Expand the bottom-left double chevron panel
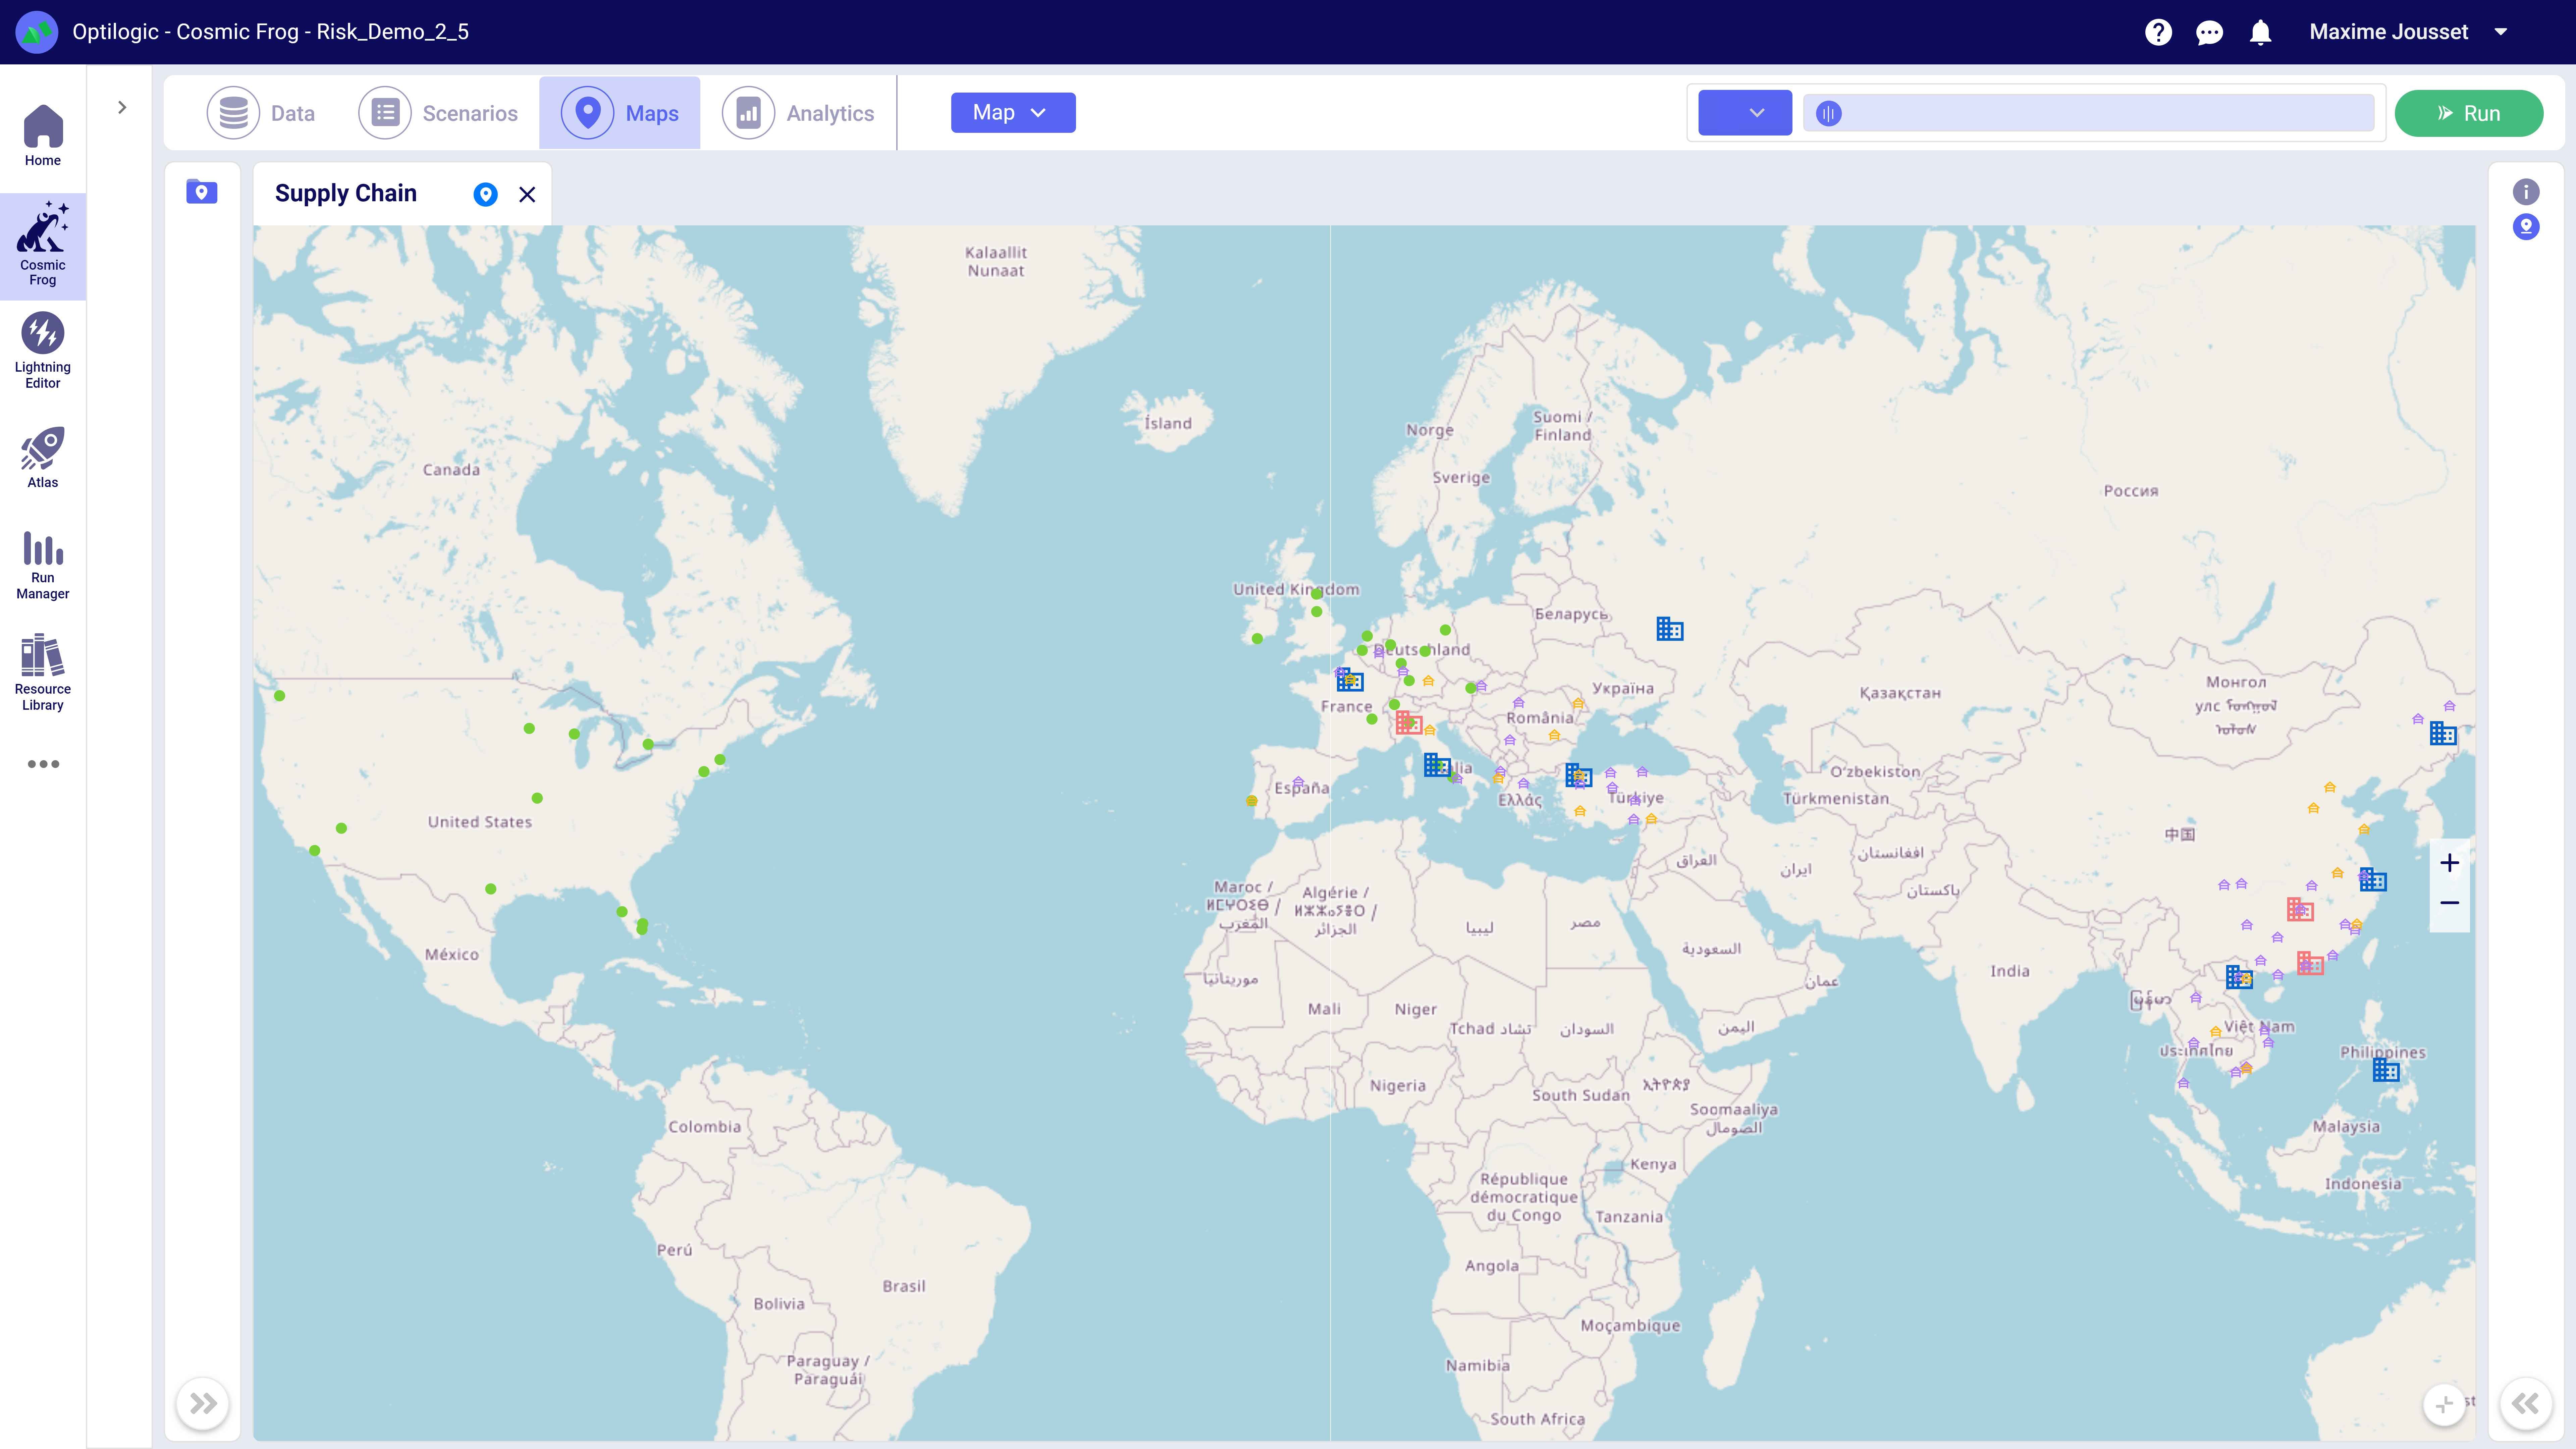2576x1449 pixels. tap(203, 1403)
